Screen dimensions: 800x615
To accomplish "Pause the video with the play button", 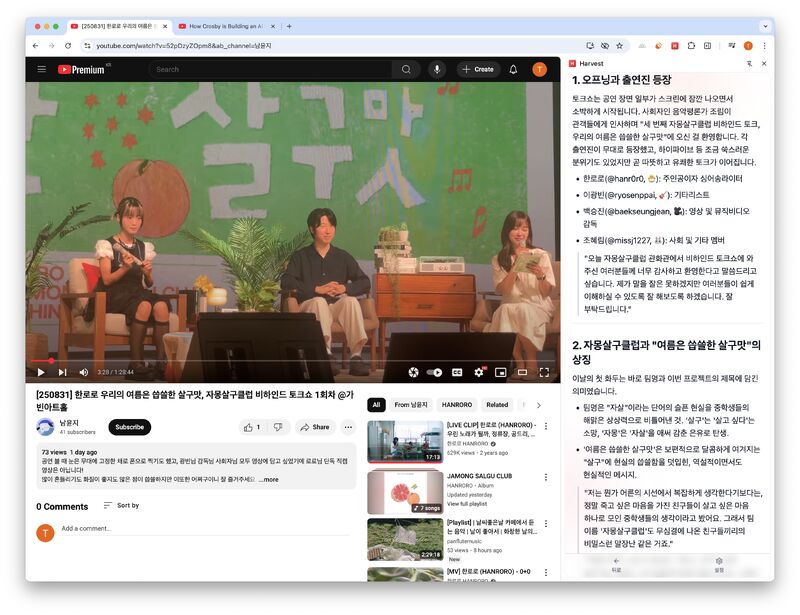I will (x=41, y=372).
